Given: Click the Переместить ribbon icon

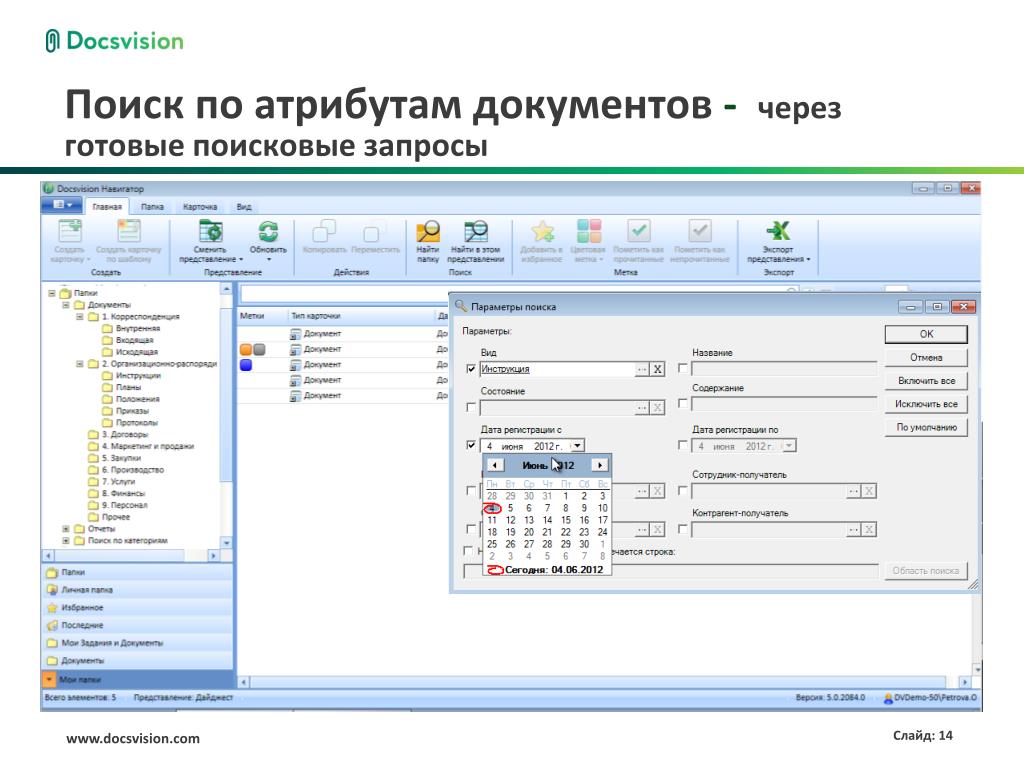Looking at the screenshot, I should click(x=374, y=232).
